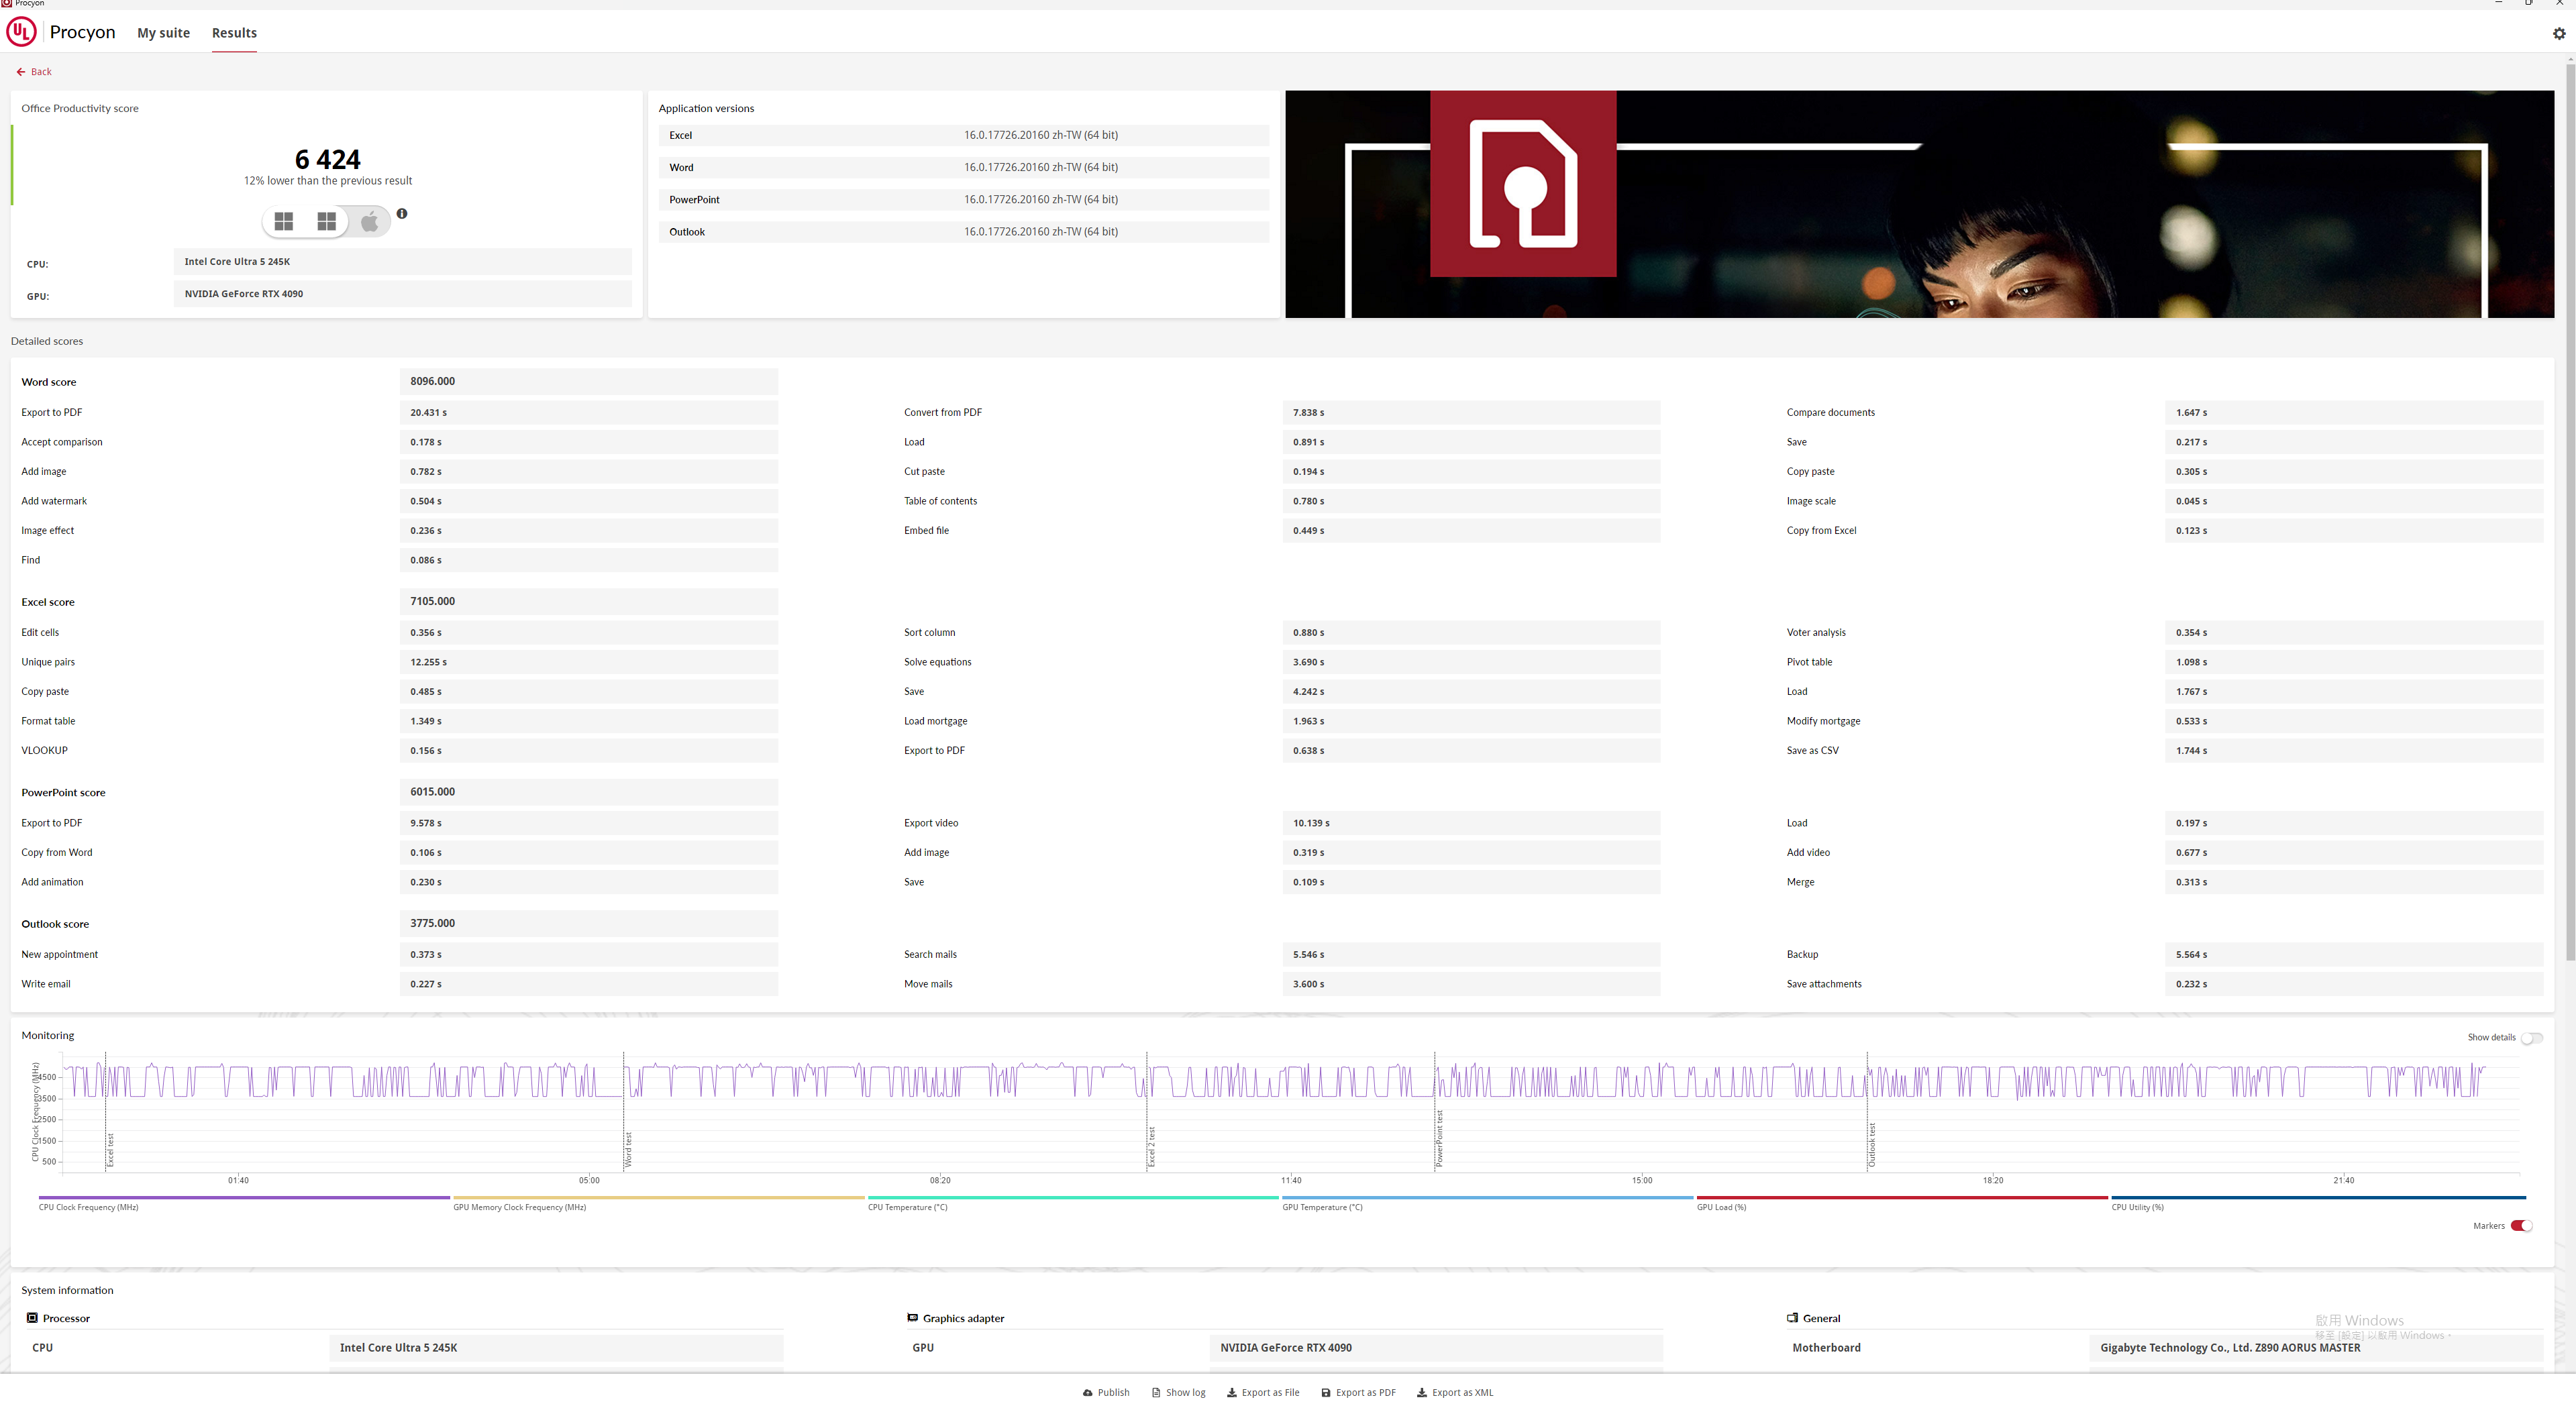Click the 6 424 overall score
This screenshot has height=1414, width=2576.
coord(328,159)
